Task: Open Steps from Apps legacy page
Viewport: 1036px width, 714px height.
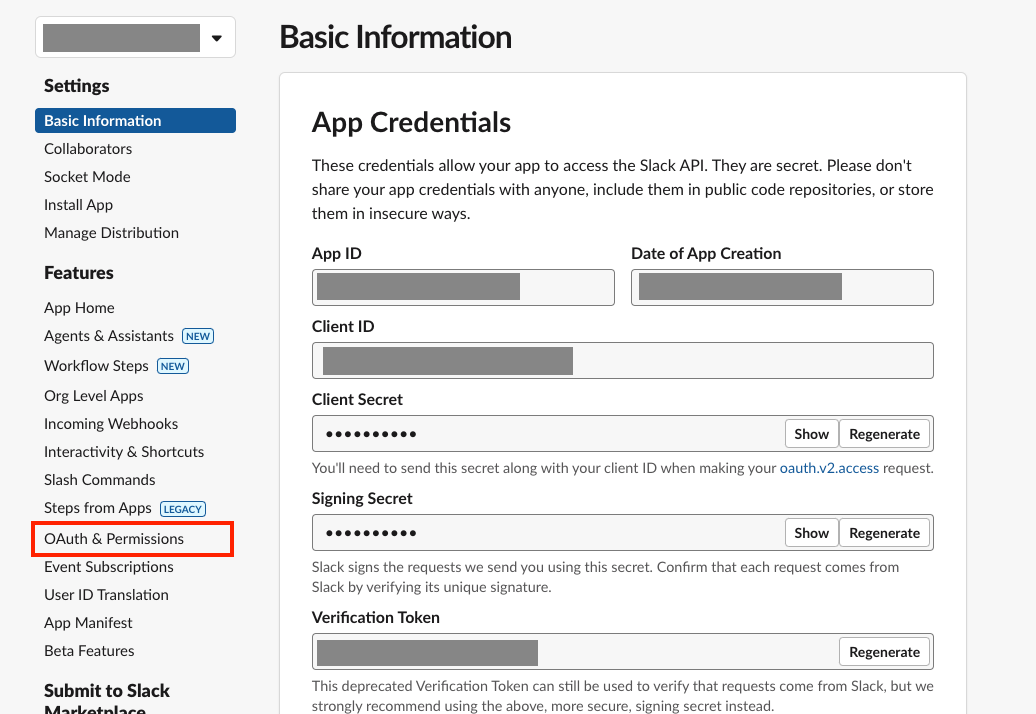Action: point(98,508)
